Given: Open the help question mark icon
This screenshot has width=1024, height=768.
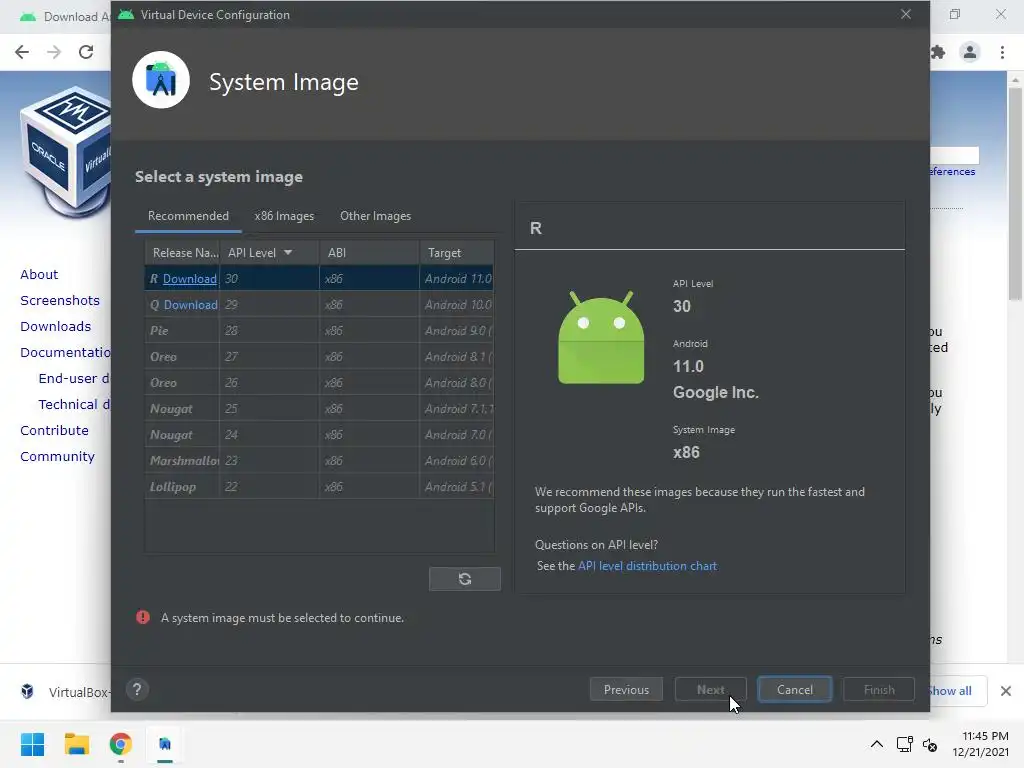Looking at the screenshot, I should click(x=137, y=689).
